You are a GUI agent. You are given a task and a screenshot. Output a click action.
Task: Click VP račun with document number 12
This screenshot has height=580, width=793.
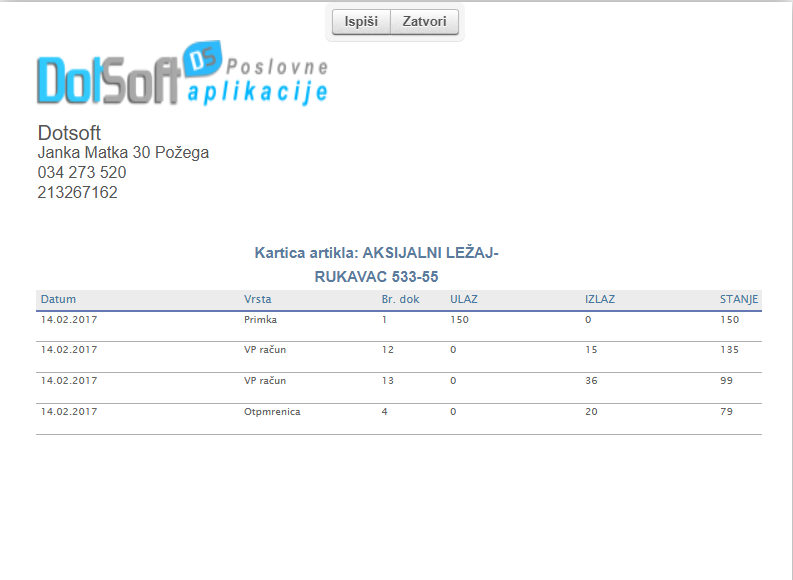[265, 350]
